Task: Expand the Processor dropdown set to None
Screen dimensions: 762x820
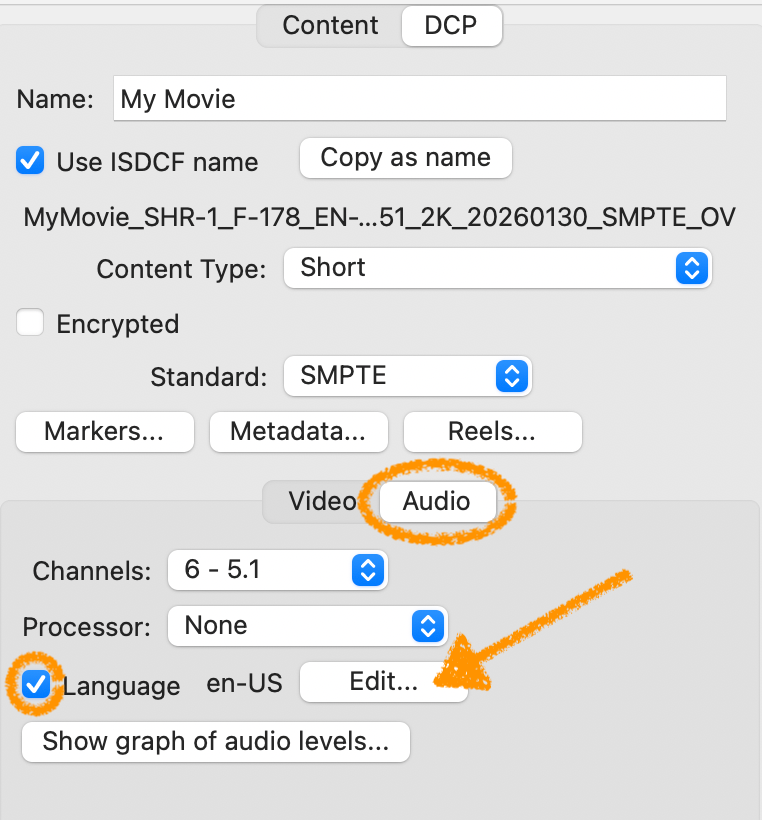Action: coord(307,626)
